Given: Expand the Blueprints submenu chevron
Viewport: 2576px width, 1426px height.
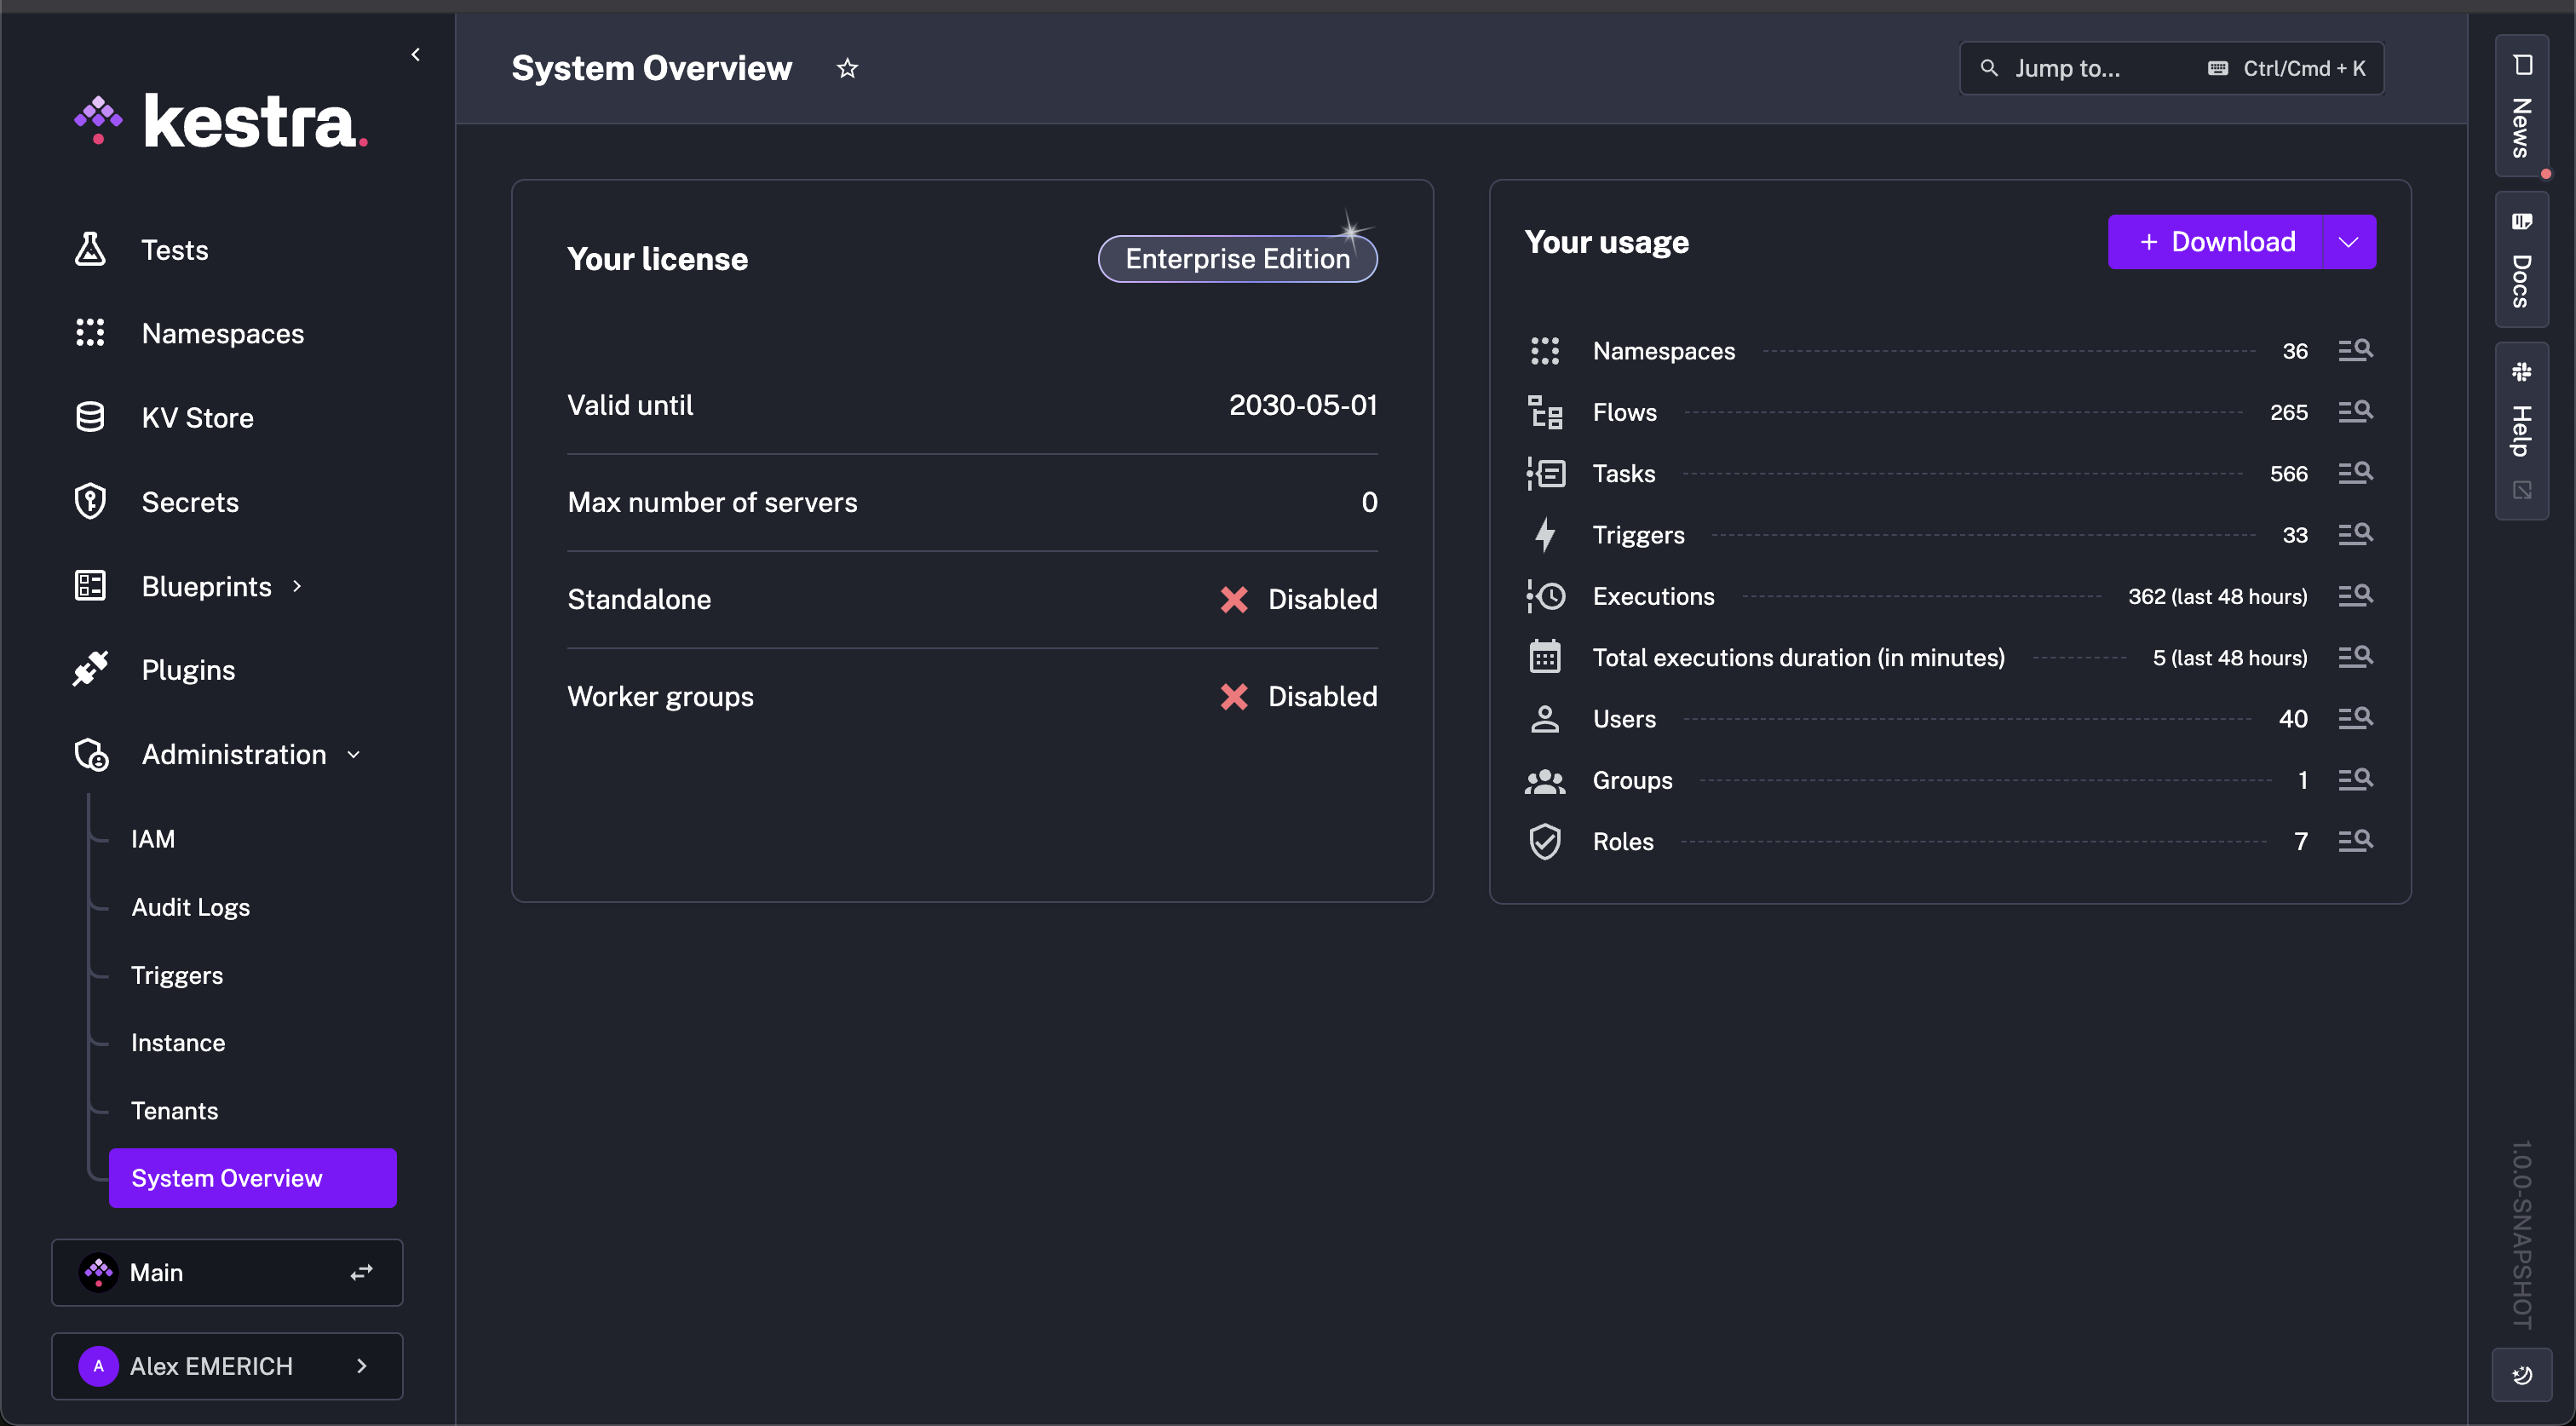Looking at the screenshot, I should coord(297,586).
